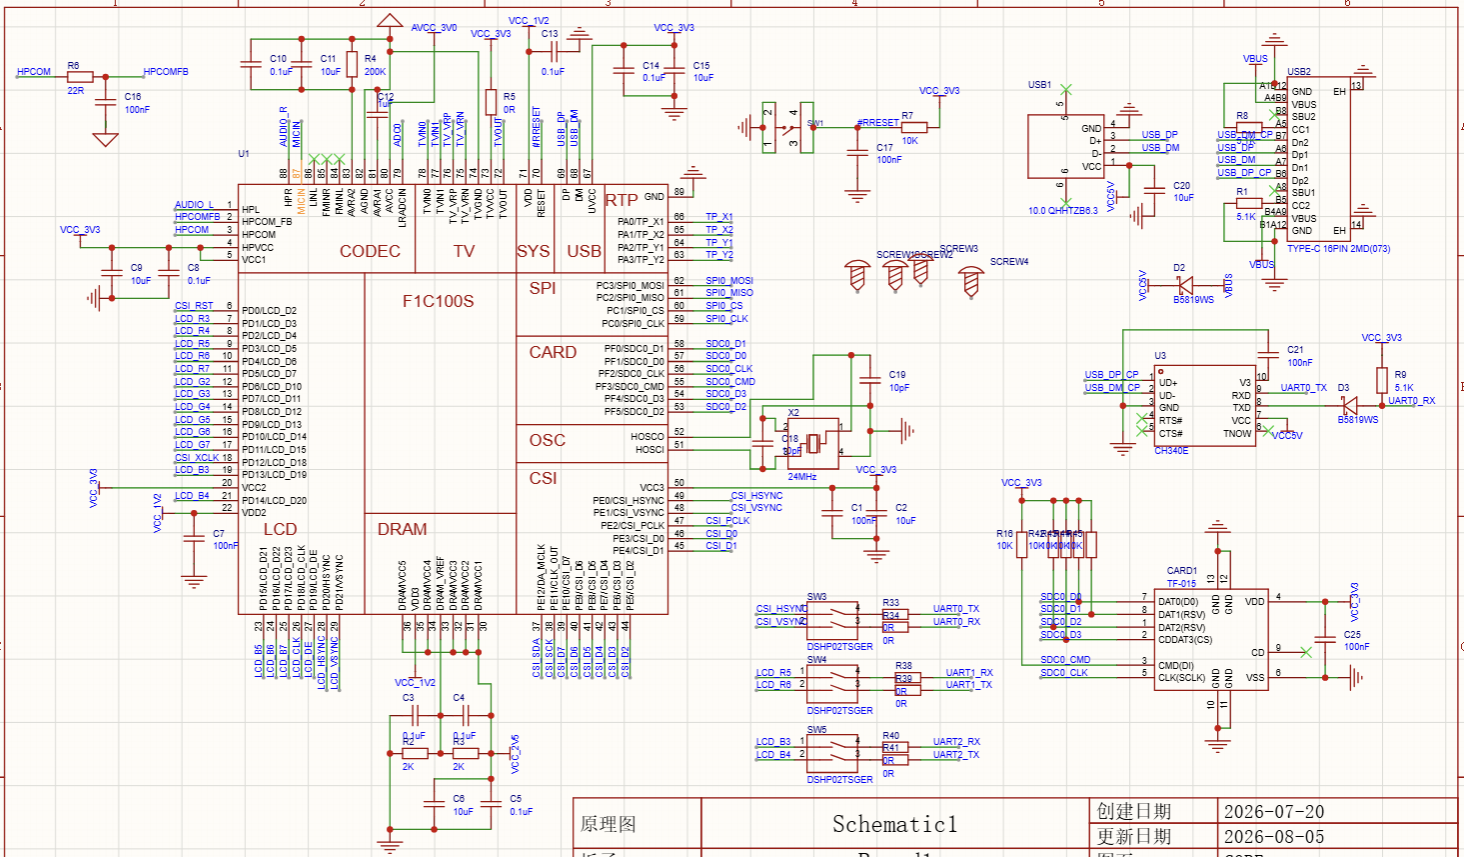This screenshot has width=1464, height=857.
Task: Select capacitor C25 symbol
Action: (x=1326, y=639)
